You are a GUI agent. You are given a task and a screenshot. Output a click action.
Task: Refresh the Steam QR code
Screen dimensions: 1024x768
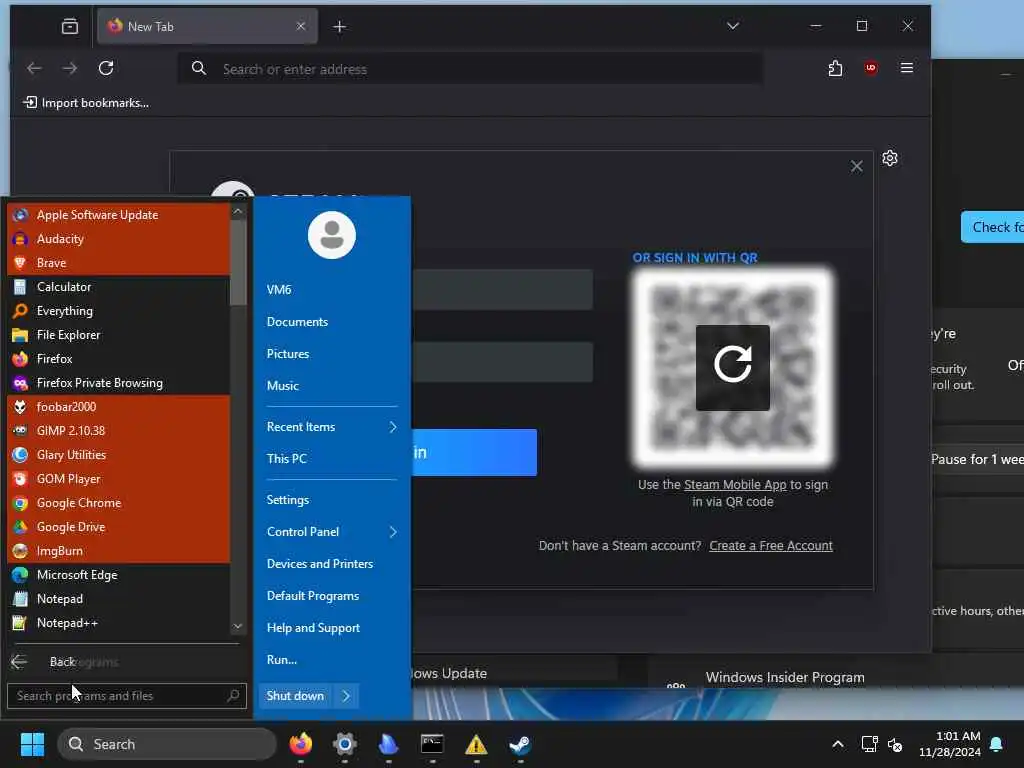[x=733, y=368]
